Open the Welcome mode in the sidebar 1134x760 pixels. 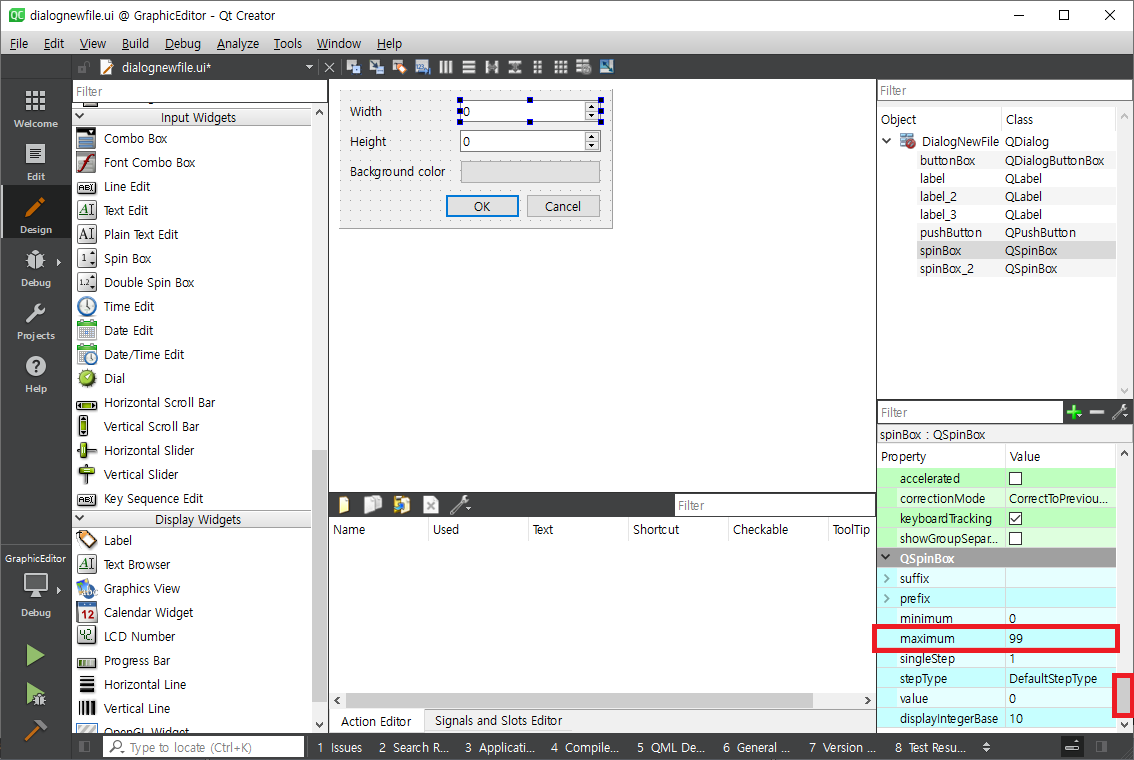pos(35,109)
